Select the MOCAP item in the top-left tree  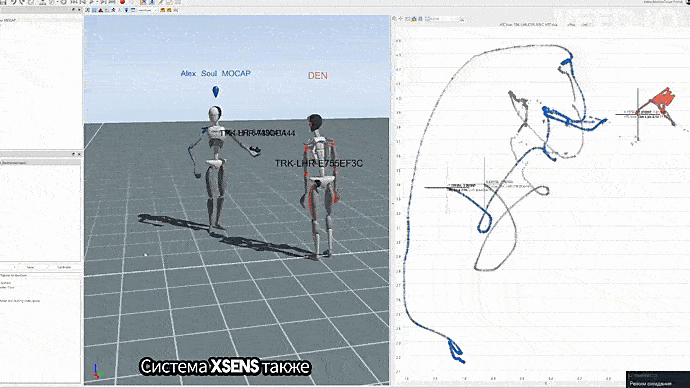(9, 20)
